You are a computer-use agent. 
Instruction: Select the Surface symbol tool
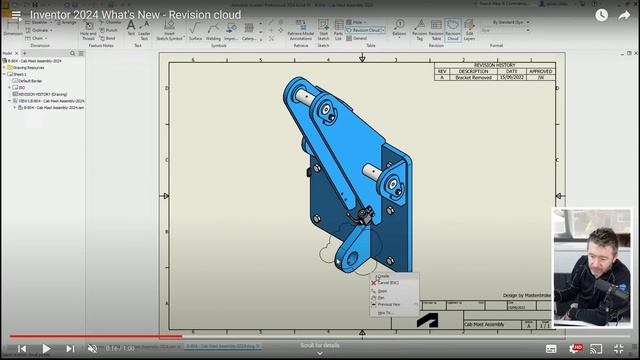tap(195, 31)
